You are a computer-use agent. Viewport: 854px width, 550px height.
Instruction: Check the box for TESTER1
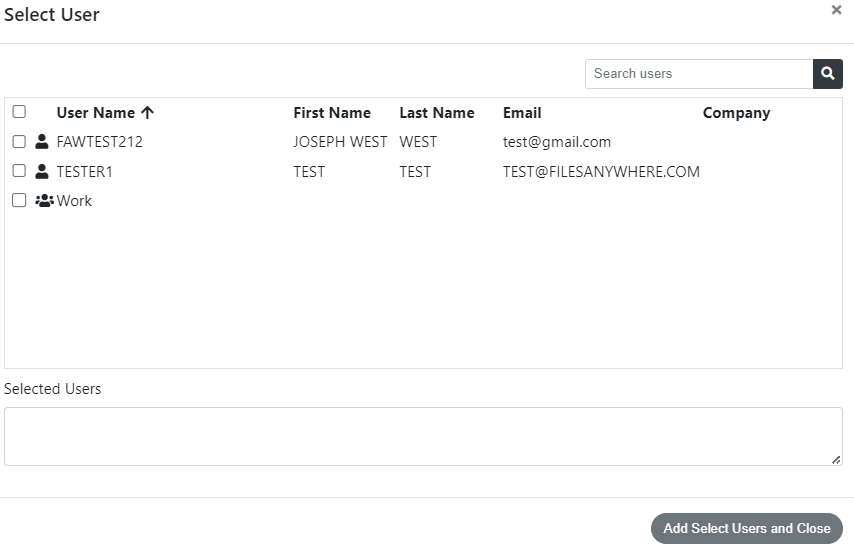click(19, 171)
